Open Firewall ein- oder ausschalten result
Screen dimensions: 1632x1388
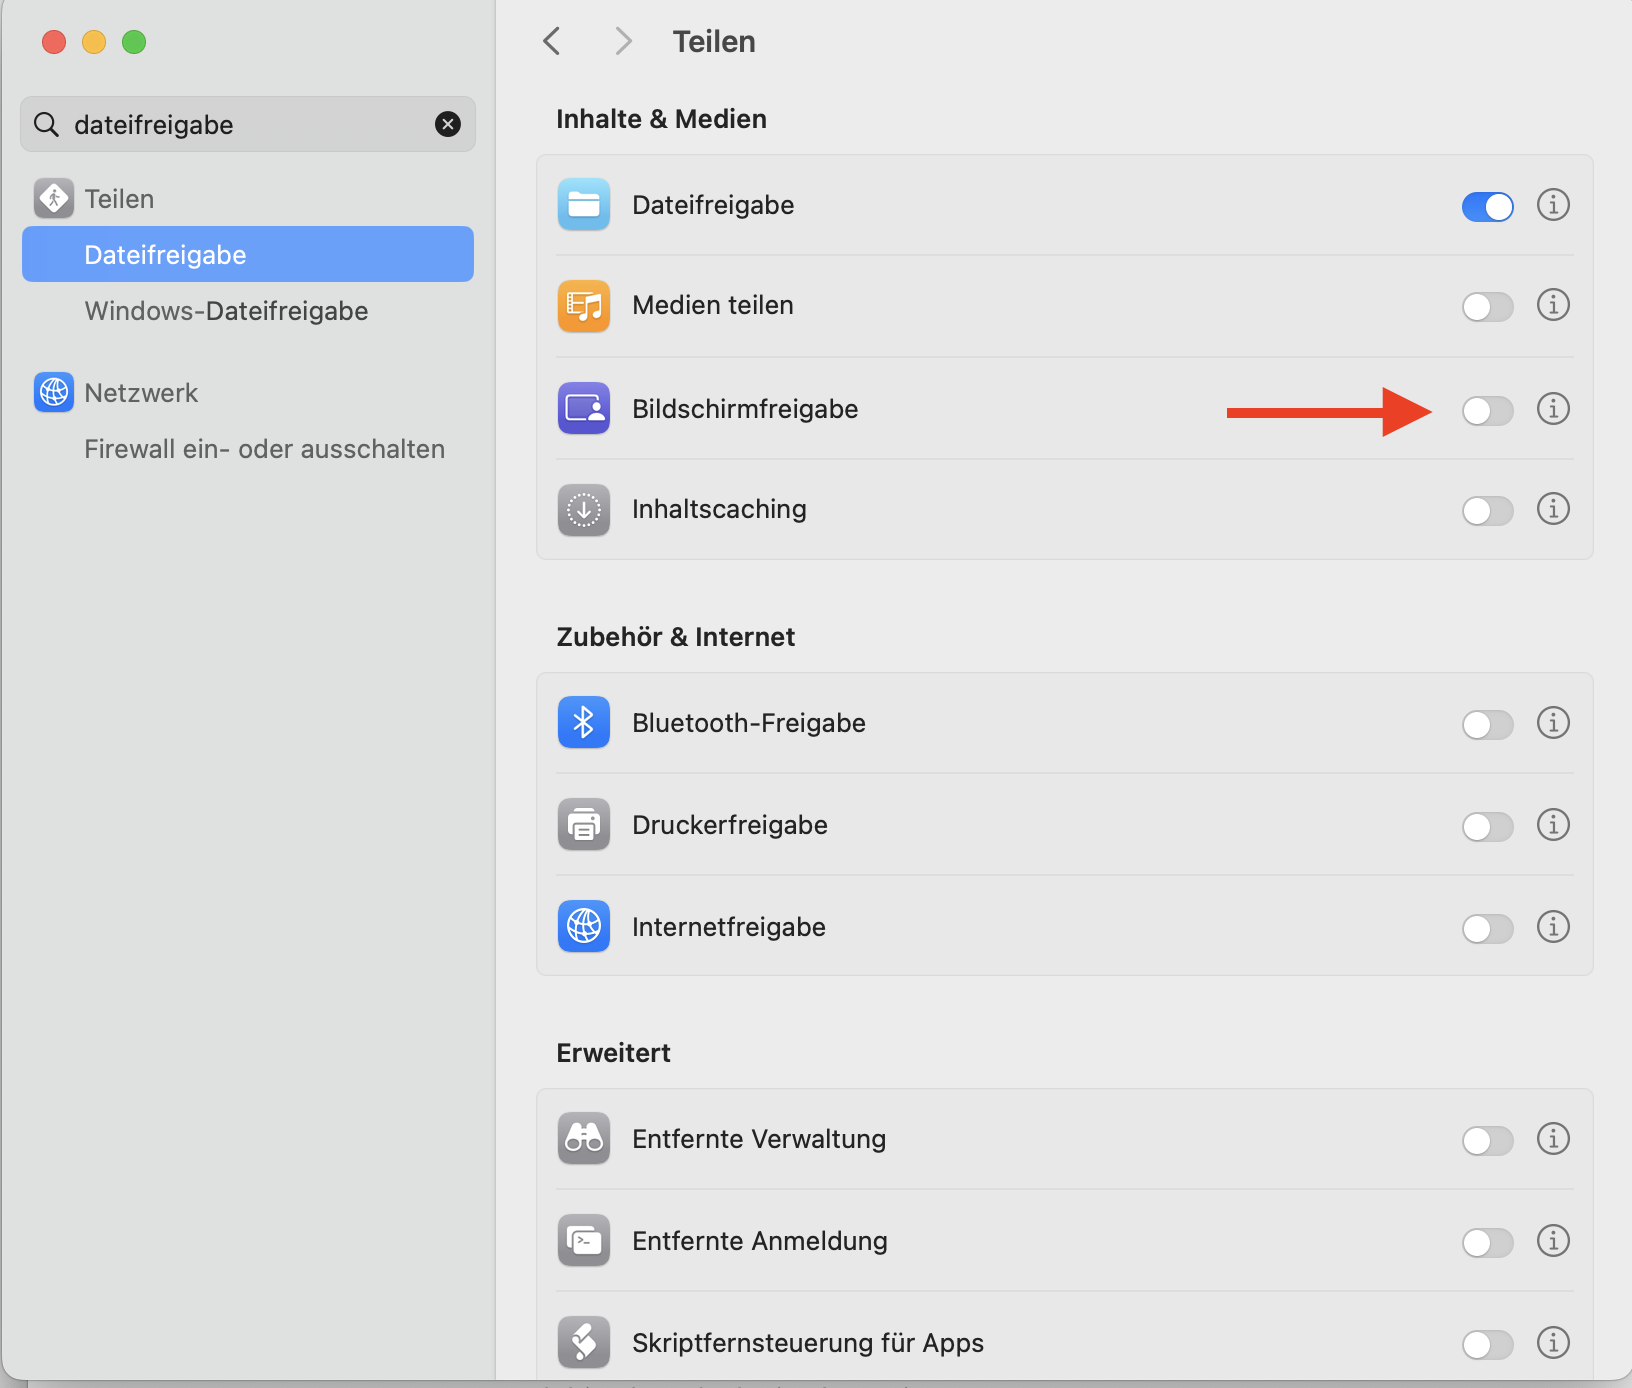[x=264, y=449]
